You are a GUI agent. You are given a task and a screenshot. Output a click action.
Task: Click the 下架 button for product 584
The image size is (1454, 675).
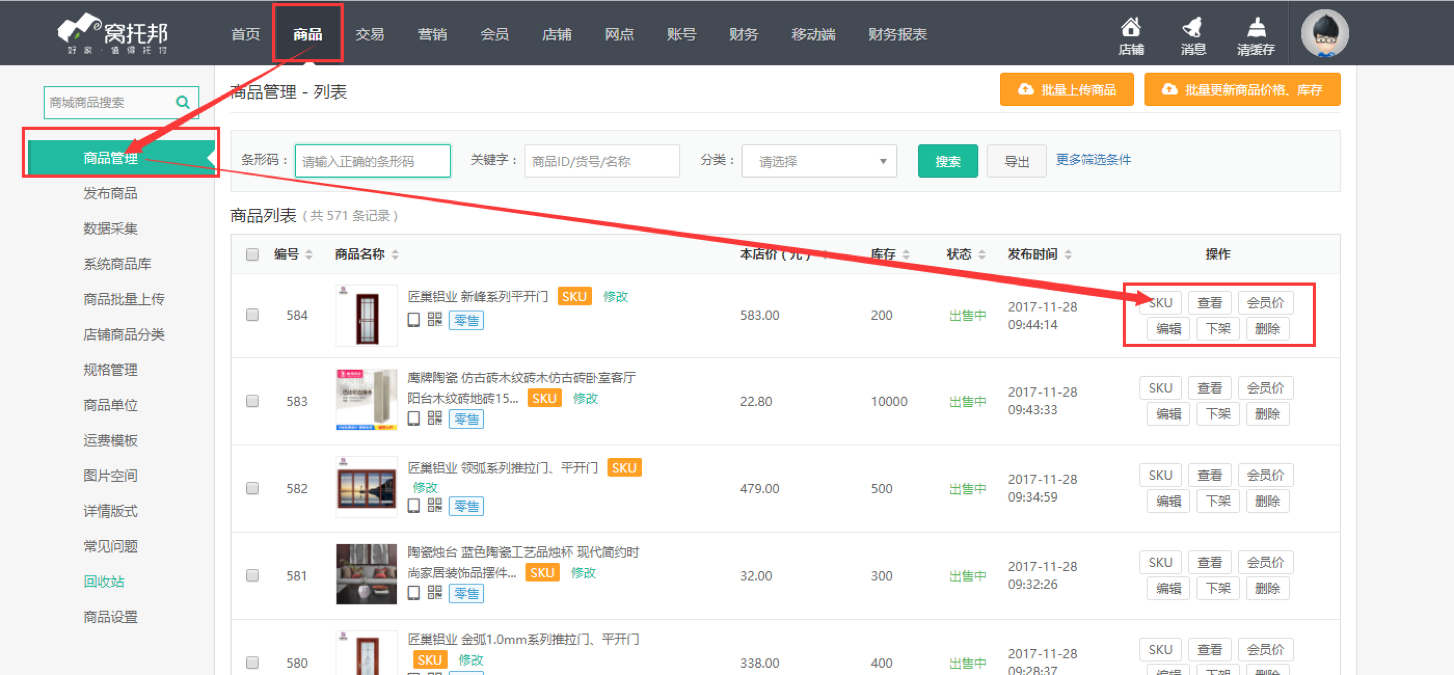pos(1218,329)
